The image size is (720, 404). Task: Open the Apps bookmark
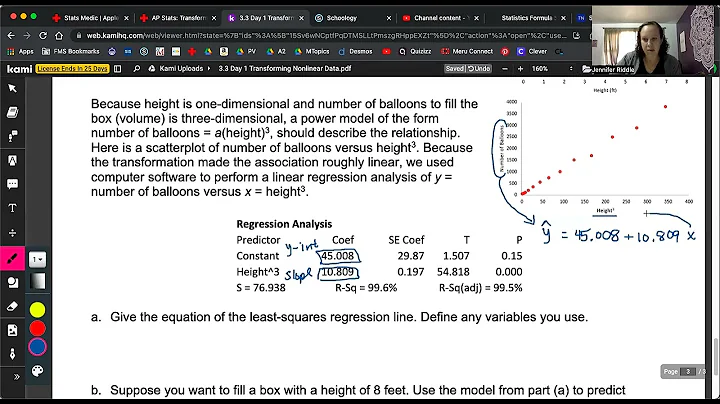click(21, 51)
